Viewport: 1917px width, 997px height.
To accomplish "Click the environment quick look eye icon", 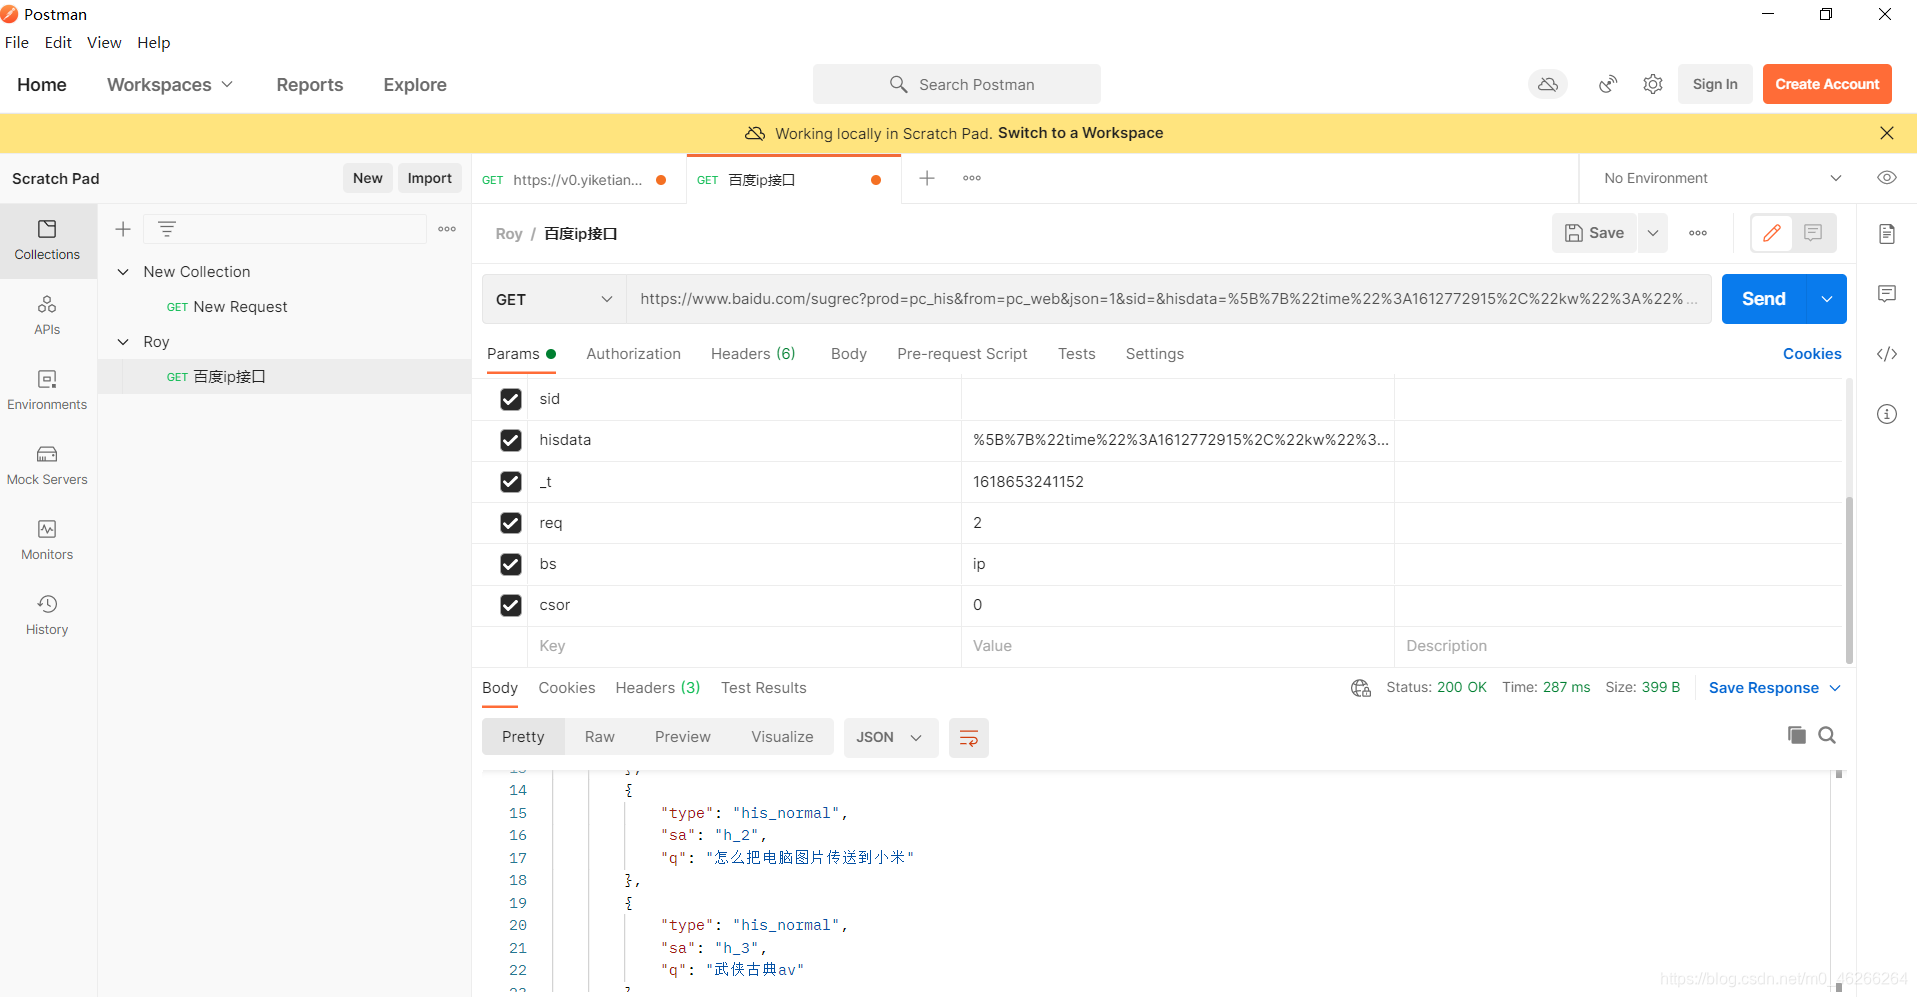I will pyautogui.click(x=1887, y=178).
